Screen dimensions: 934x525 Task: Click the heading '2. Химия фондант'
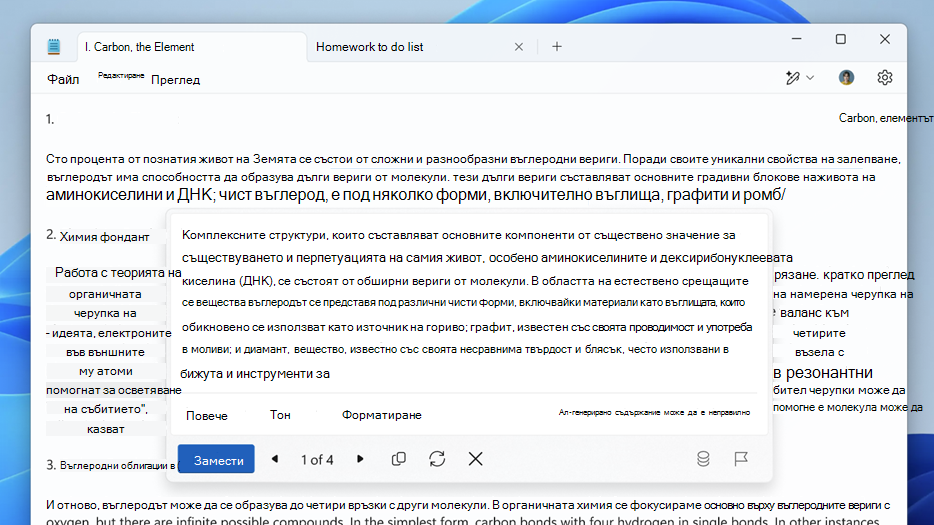click(98, 237)
